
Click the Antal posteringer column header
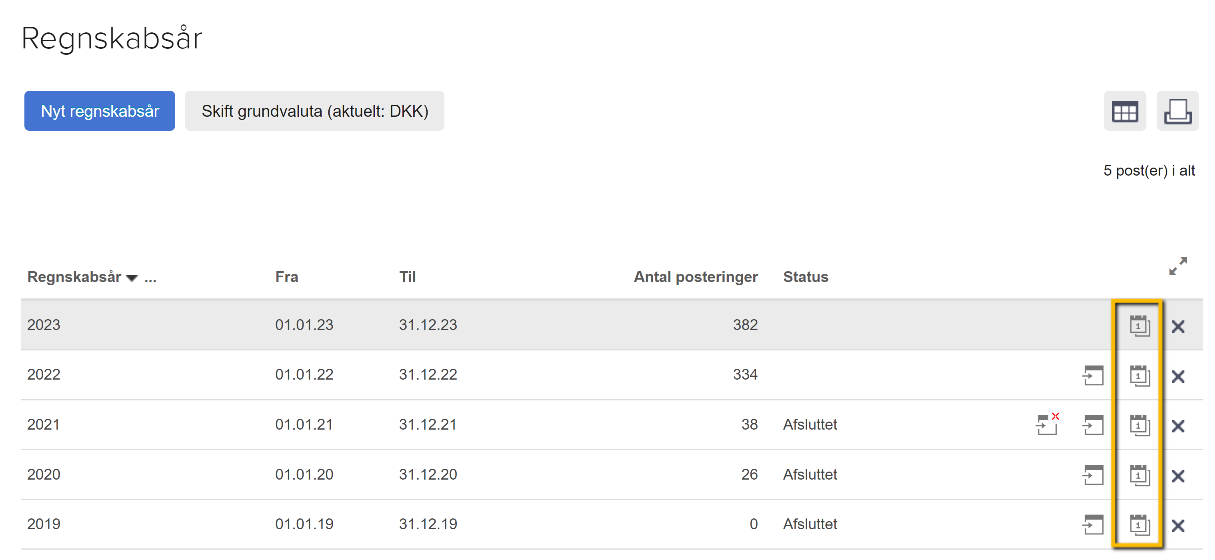click(x=695, y=277)
